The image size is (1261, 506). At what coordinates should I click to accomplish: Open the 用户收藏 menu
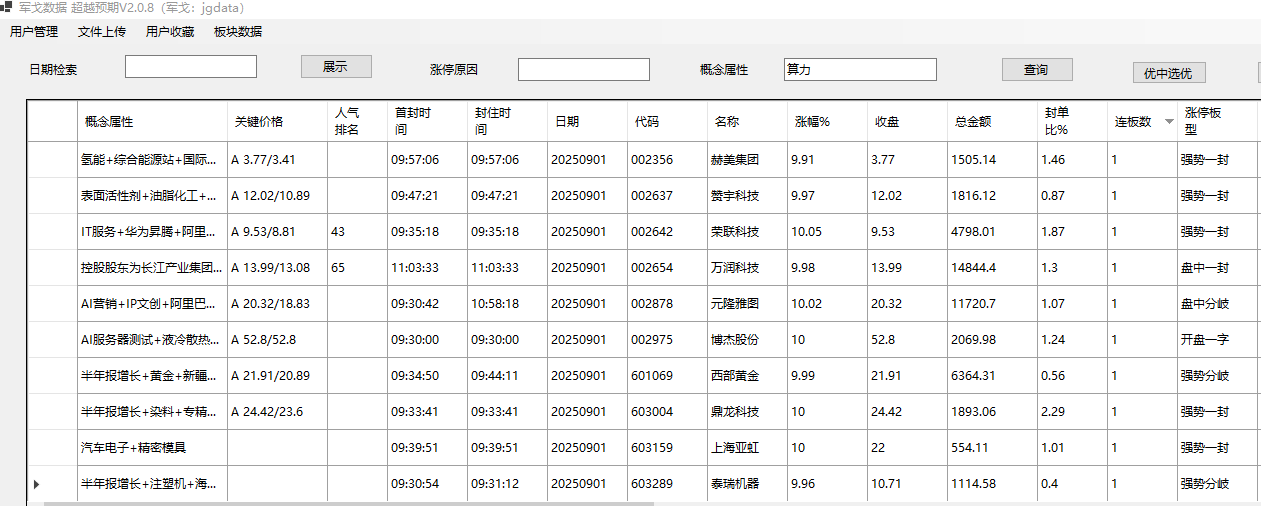[170, 32]
